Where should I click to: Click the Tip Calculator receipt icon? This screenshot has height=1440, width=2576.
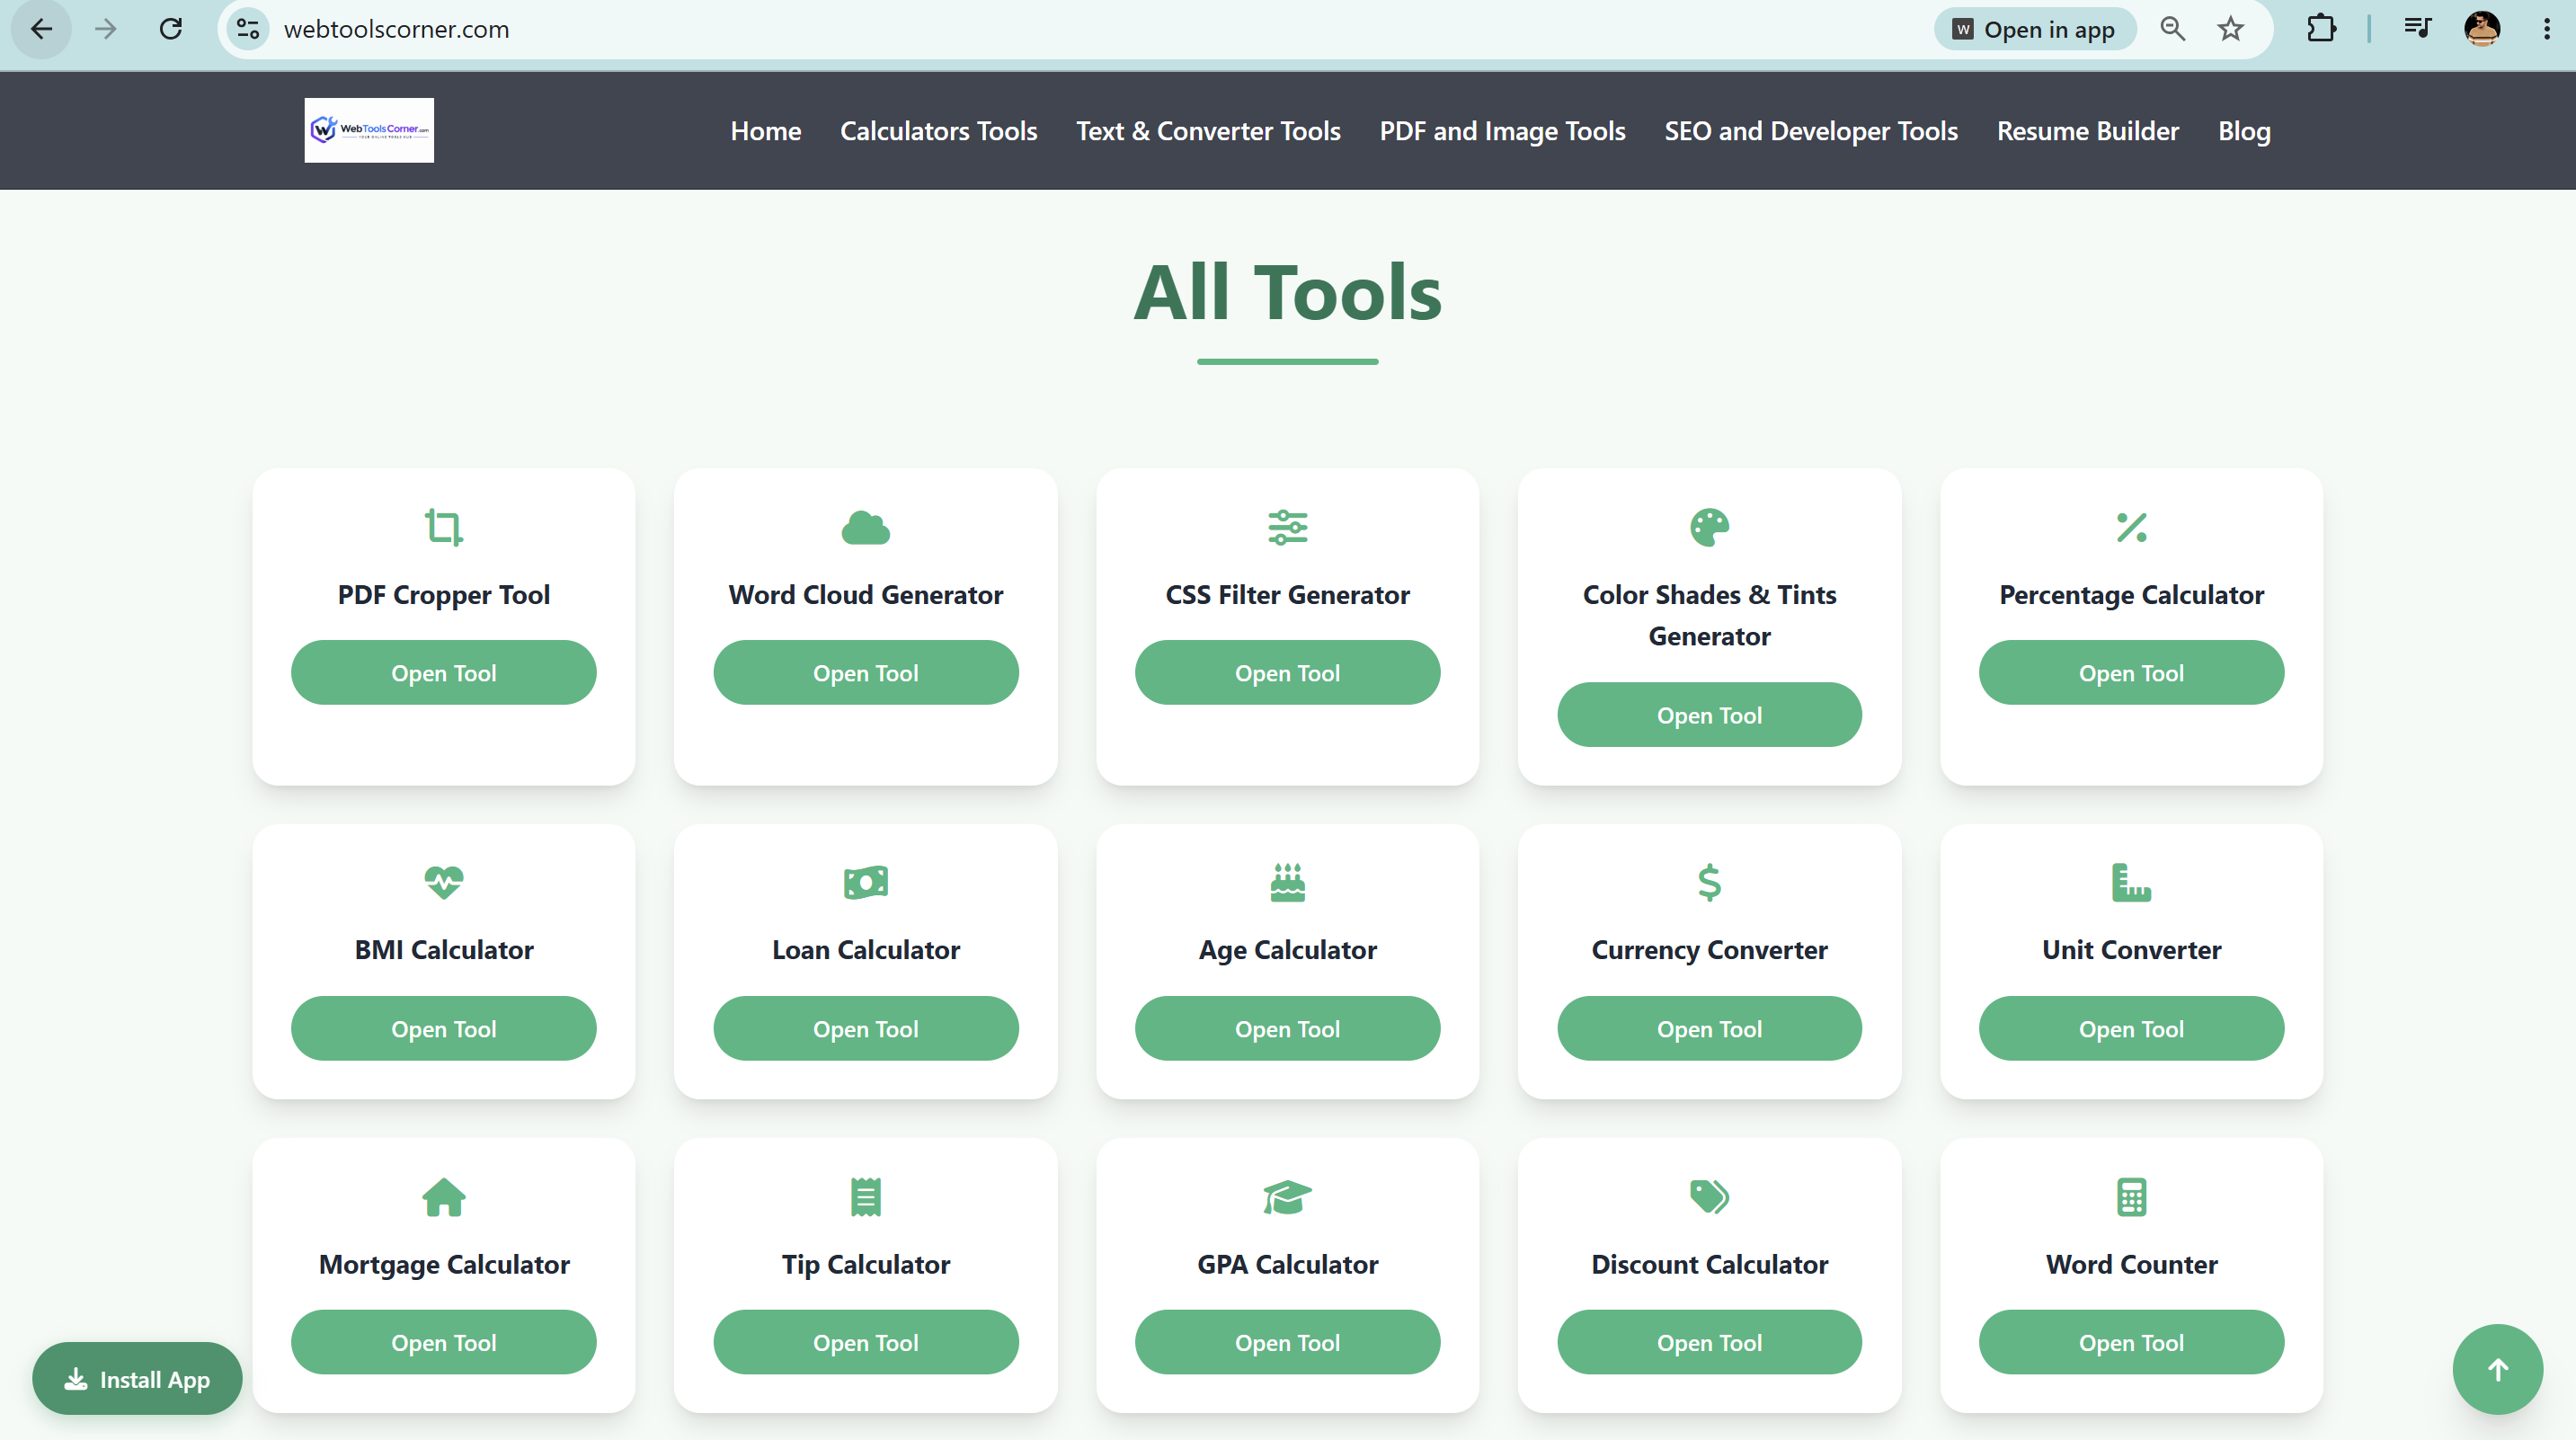(866, 1197)
